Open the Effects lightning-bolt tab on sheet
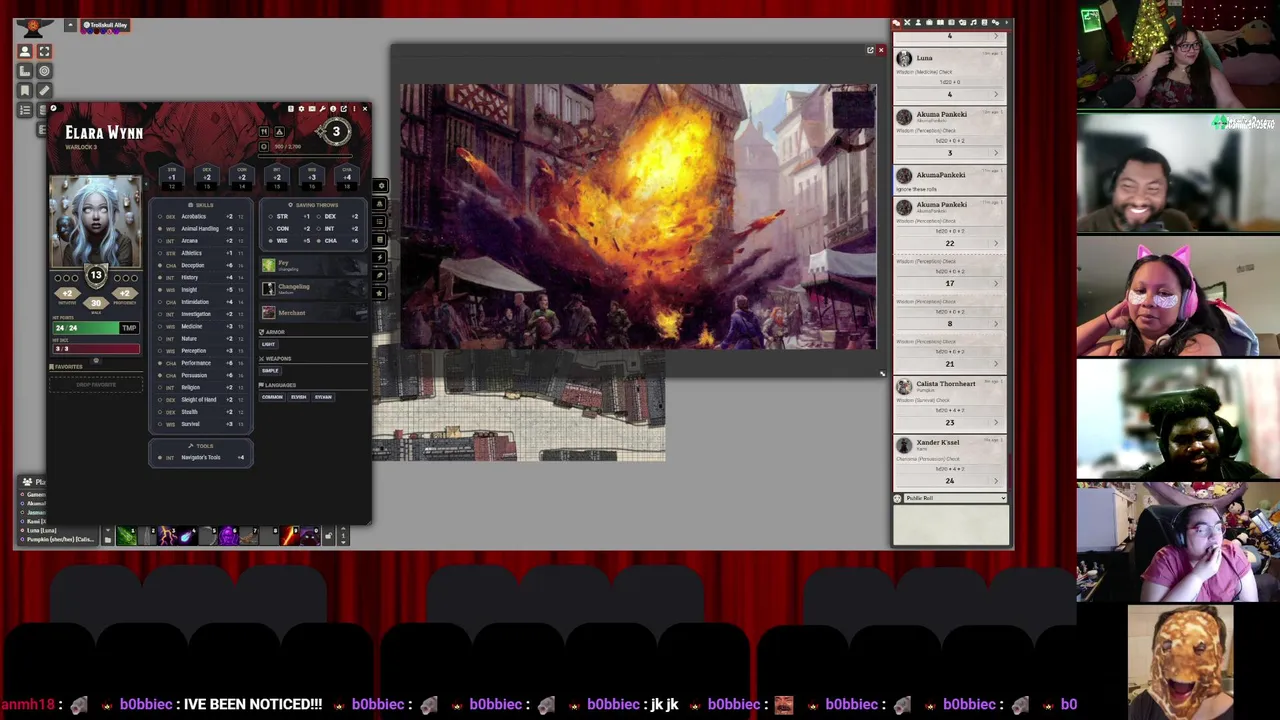This screenshot has width=1280, height=720. [x=382, y=258]
